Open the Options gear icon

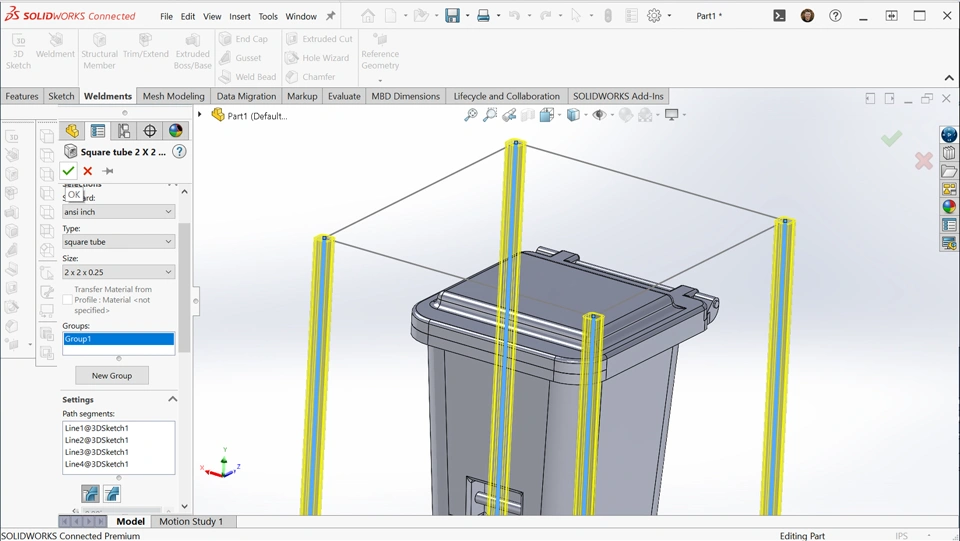pos(654,16)
